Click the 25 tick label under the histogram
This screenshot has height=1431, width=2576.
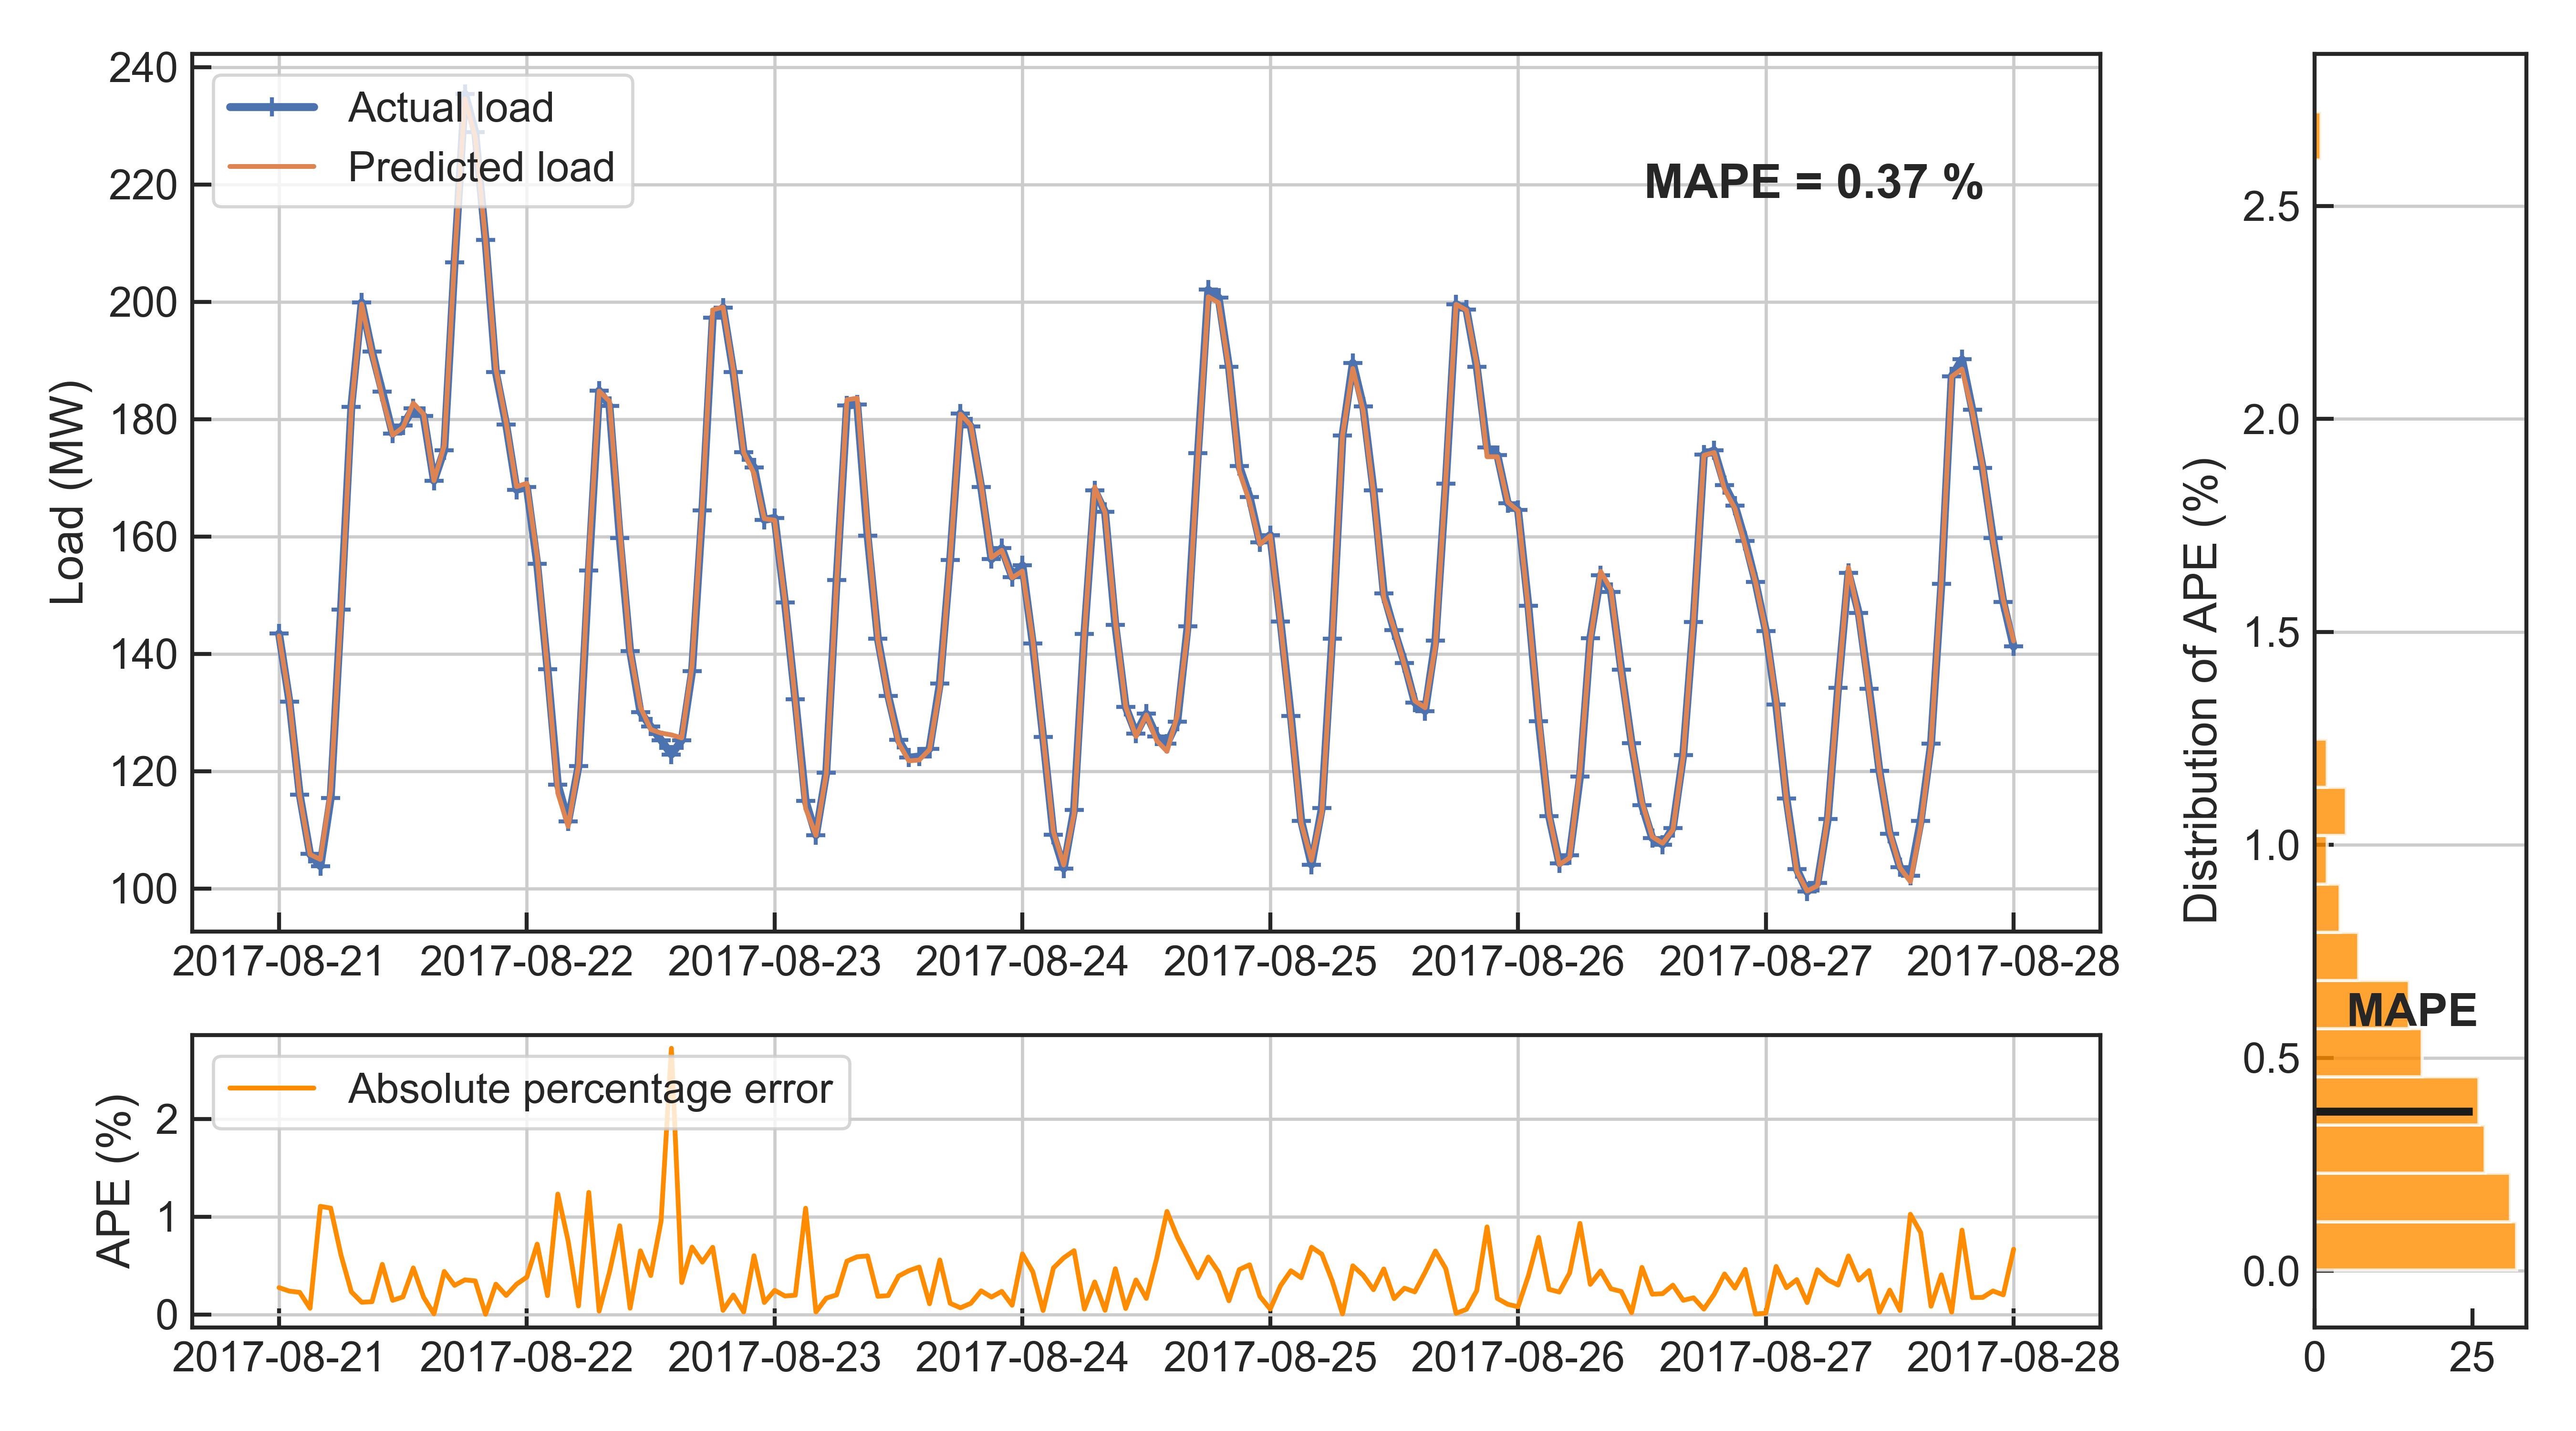point(2472,1358)
